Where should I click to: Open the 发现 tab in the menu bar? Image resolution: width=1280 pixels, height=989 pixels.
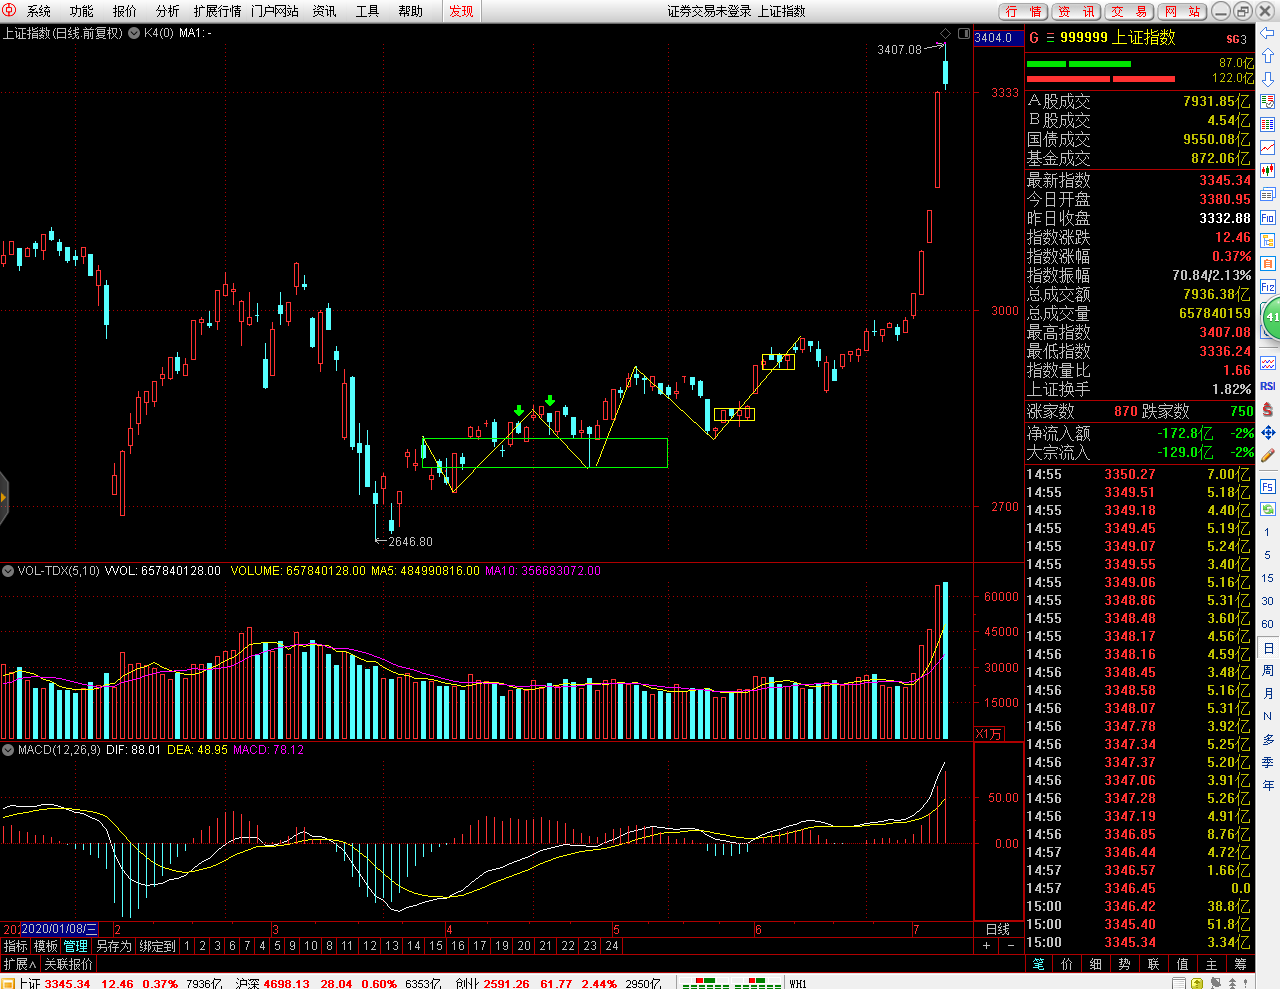pos(461,11)
